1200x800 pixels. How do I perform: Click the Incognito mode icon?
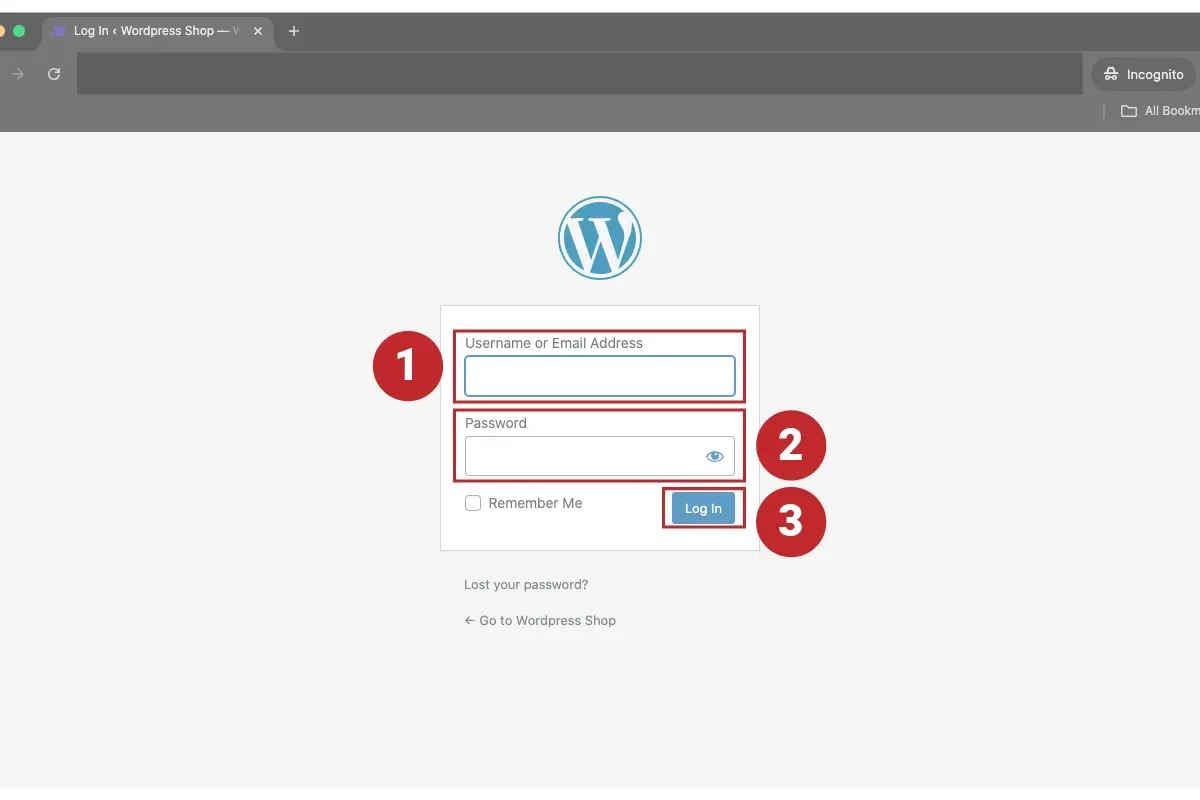pyautogui.click(x=1110, y=73)
